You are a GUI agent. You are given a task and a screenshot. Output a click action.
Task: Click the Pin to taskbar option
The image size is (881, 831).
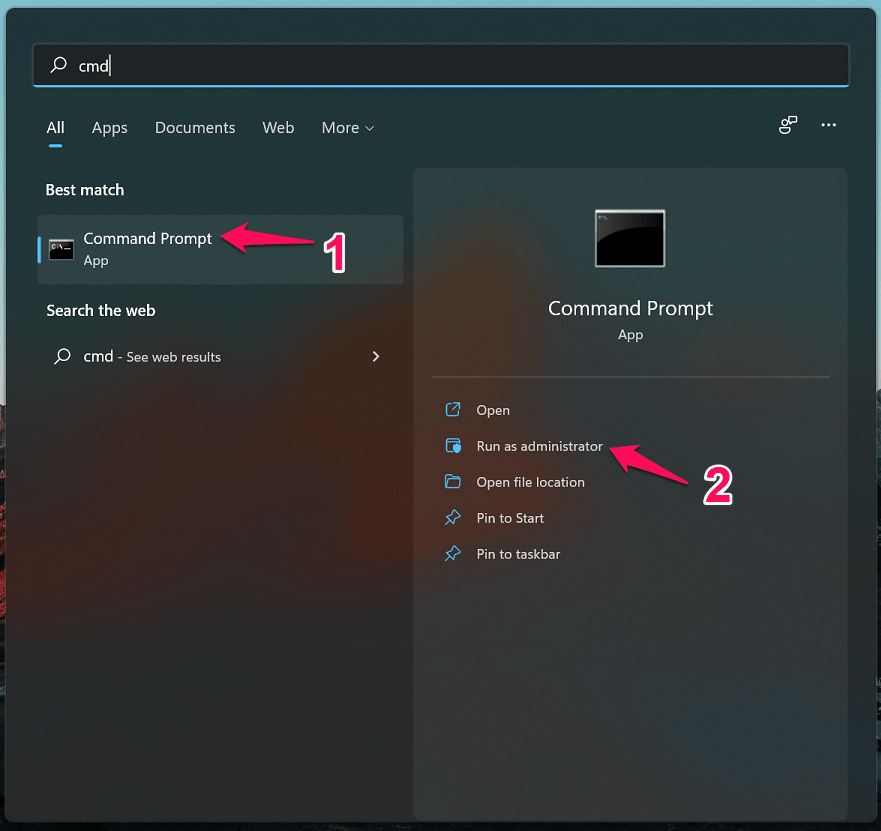[x=518, y=554]
